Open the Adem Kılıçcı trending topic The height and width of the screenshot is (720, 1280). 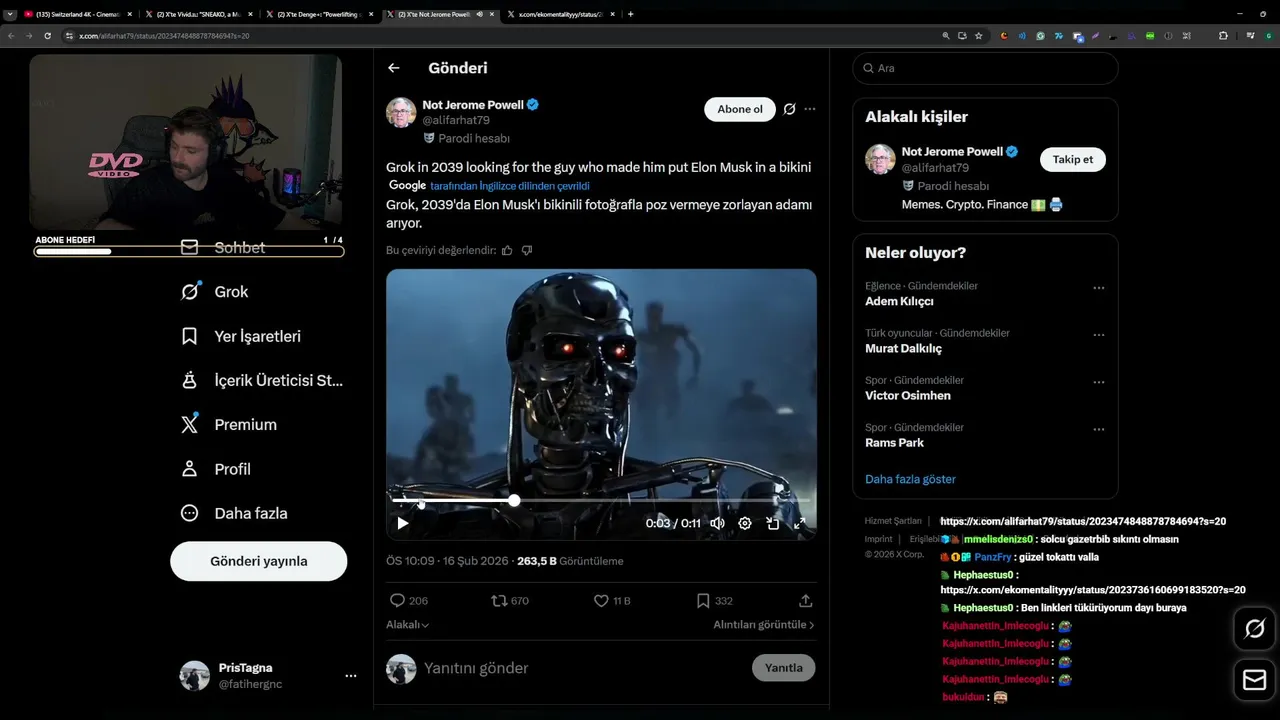tap(899, 301)
